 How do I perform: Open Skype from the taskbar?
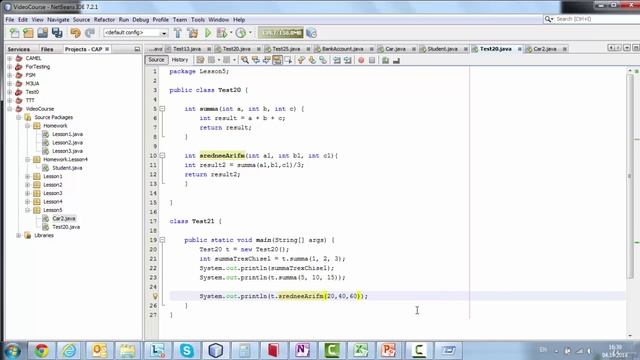click(187, 350)
